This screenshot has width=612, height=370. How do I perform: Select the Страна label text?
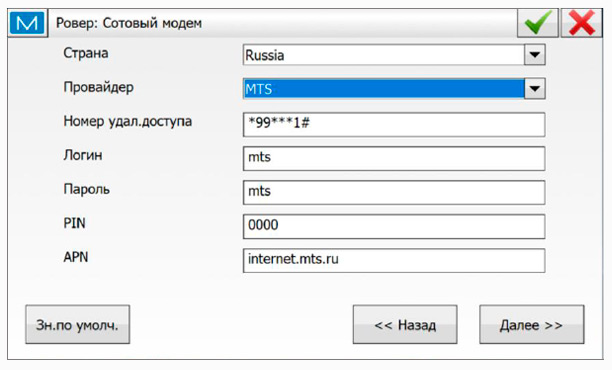pos(86,53)
